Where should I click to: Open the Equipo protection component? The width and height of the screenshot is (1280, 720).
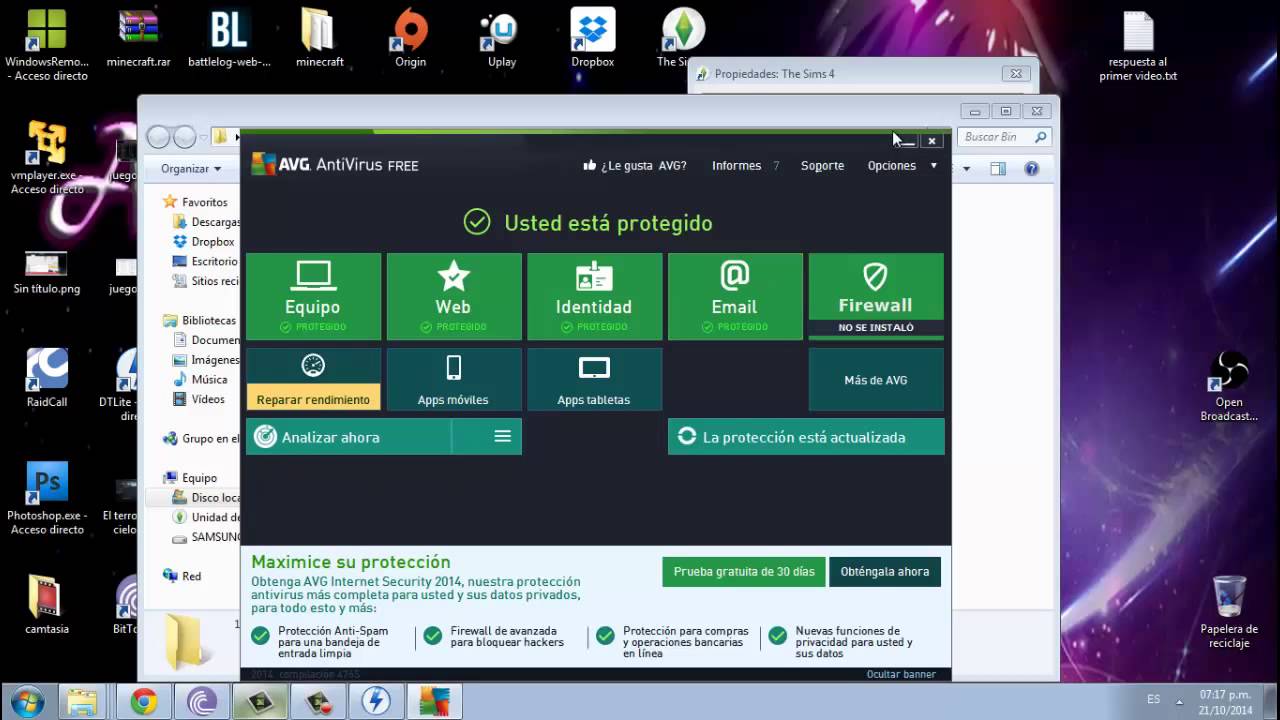tap(313, 295)
